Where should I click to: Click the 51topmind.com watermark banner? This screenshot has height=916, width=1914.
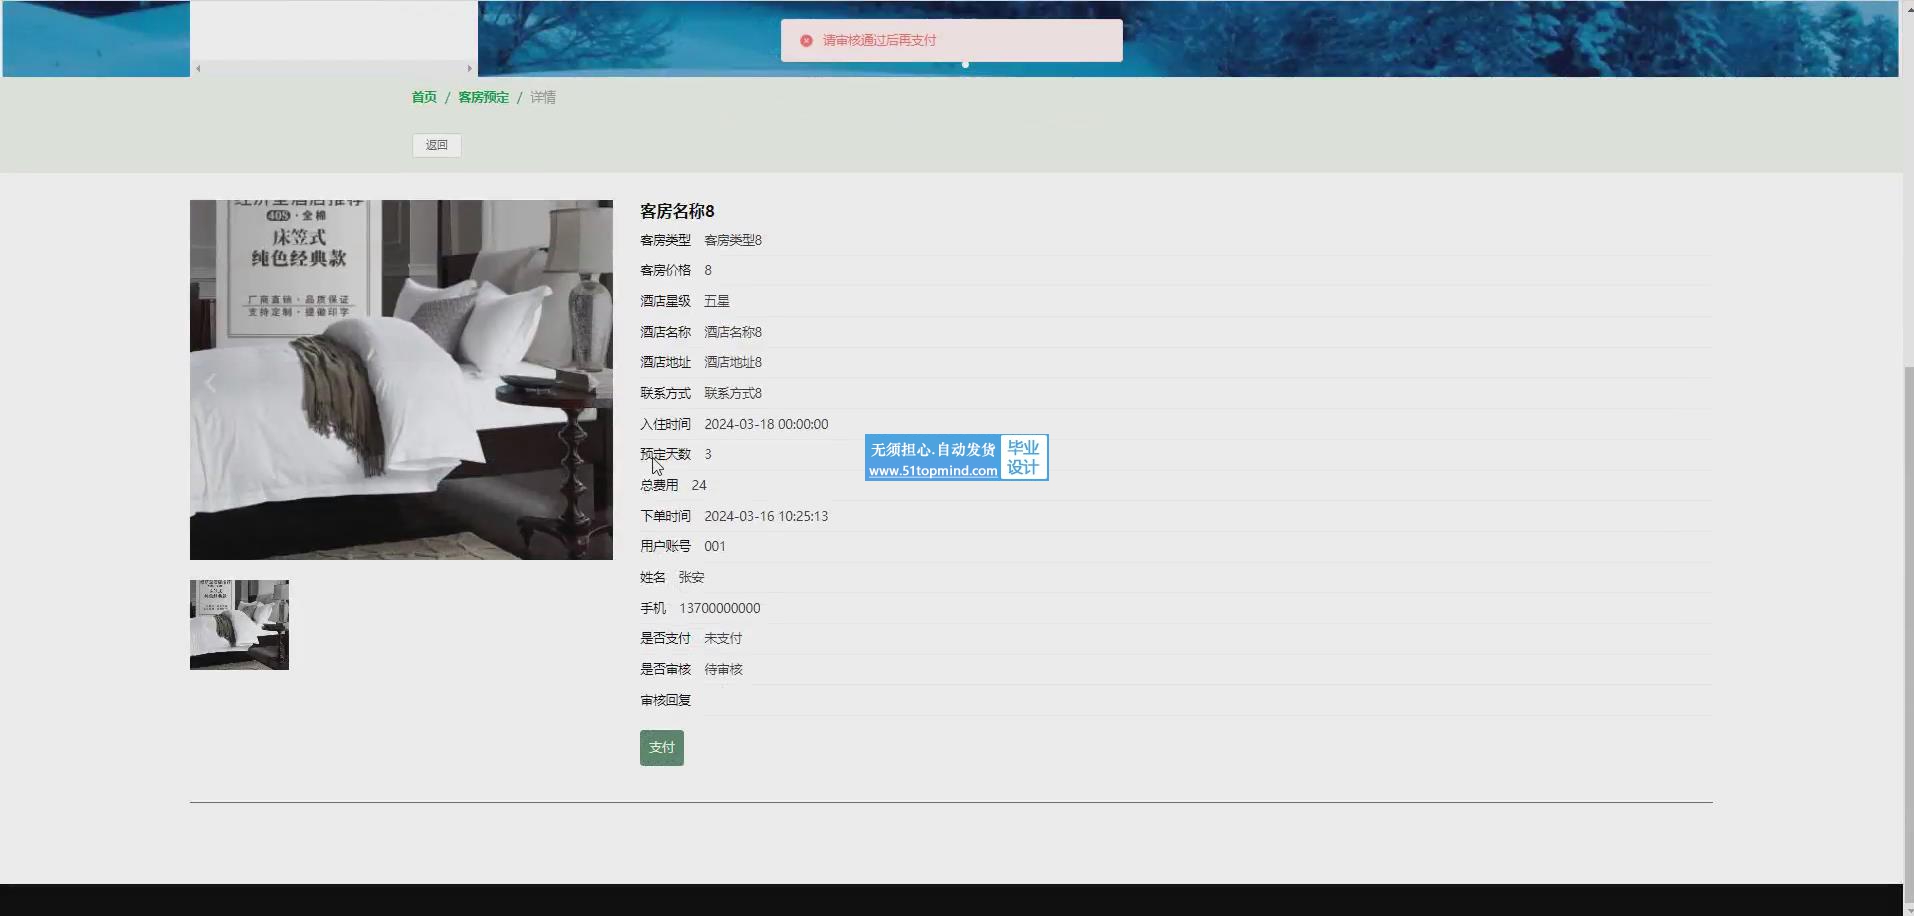(955, 458)
